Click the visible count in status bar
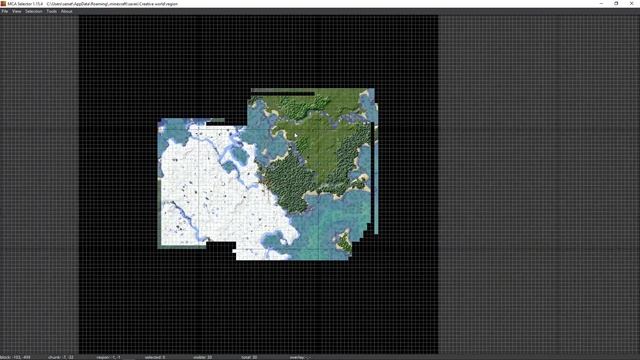 203,357
